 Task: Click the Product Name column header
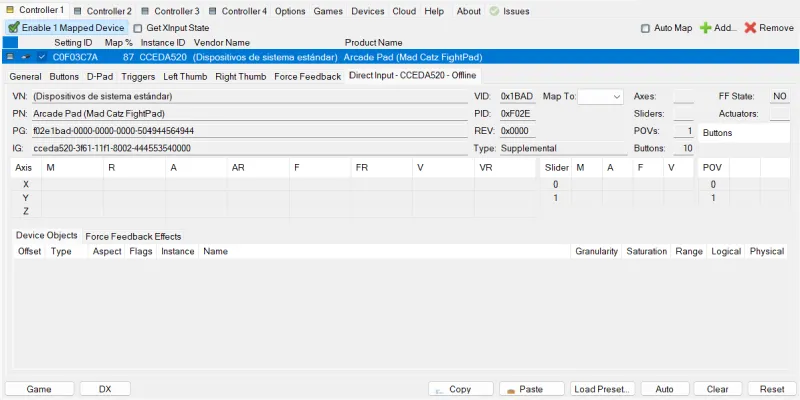click(x=373, y=42)
